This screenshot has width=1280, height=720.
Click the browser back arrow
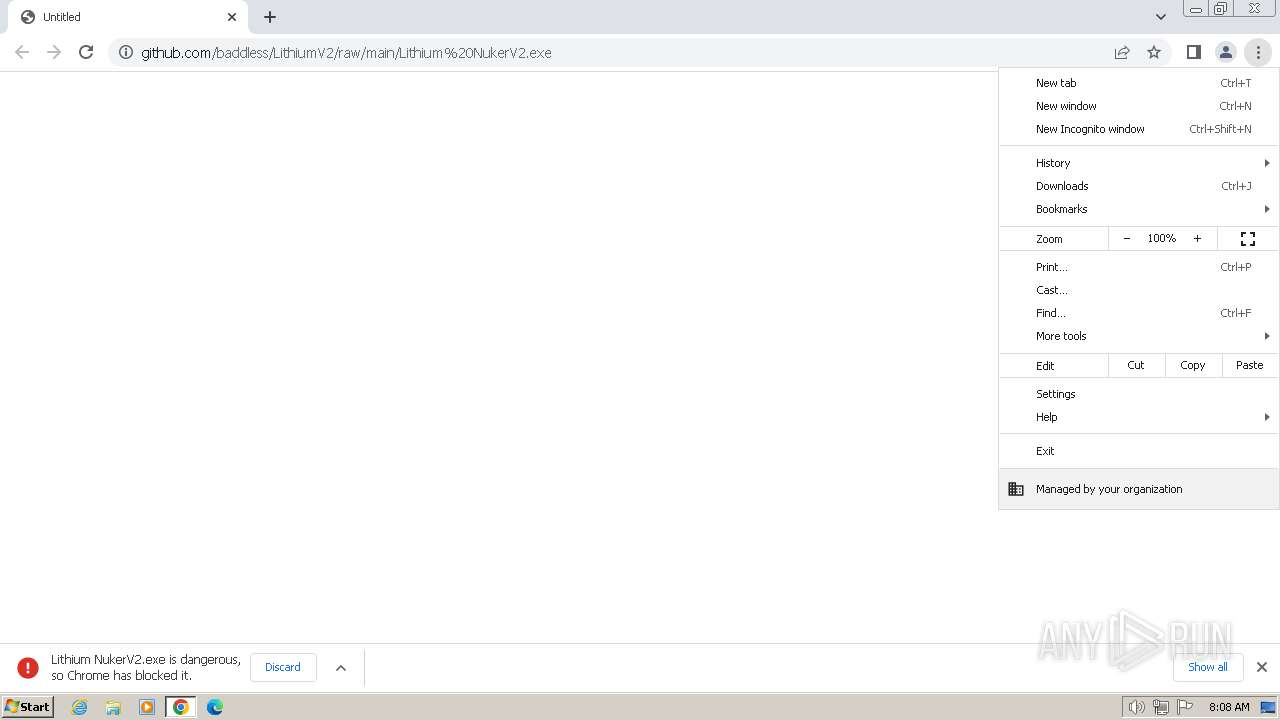pyautogui.click(x=22, y=52)
